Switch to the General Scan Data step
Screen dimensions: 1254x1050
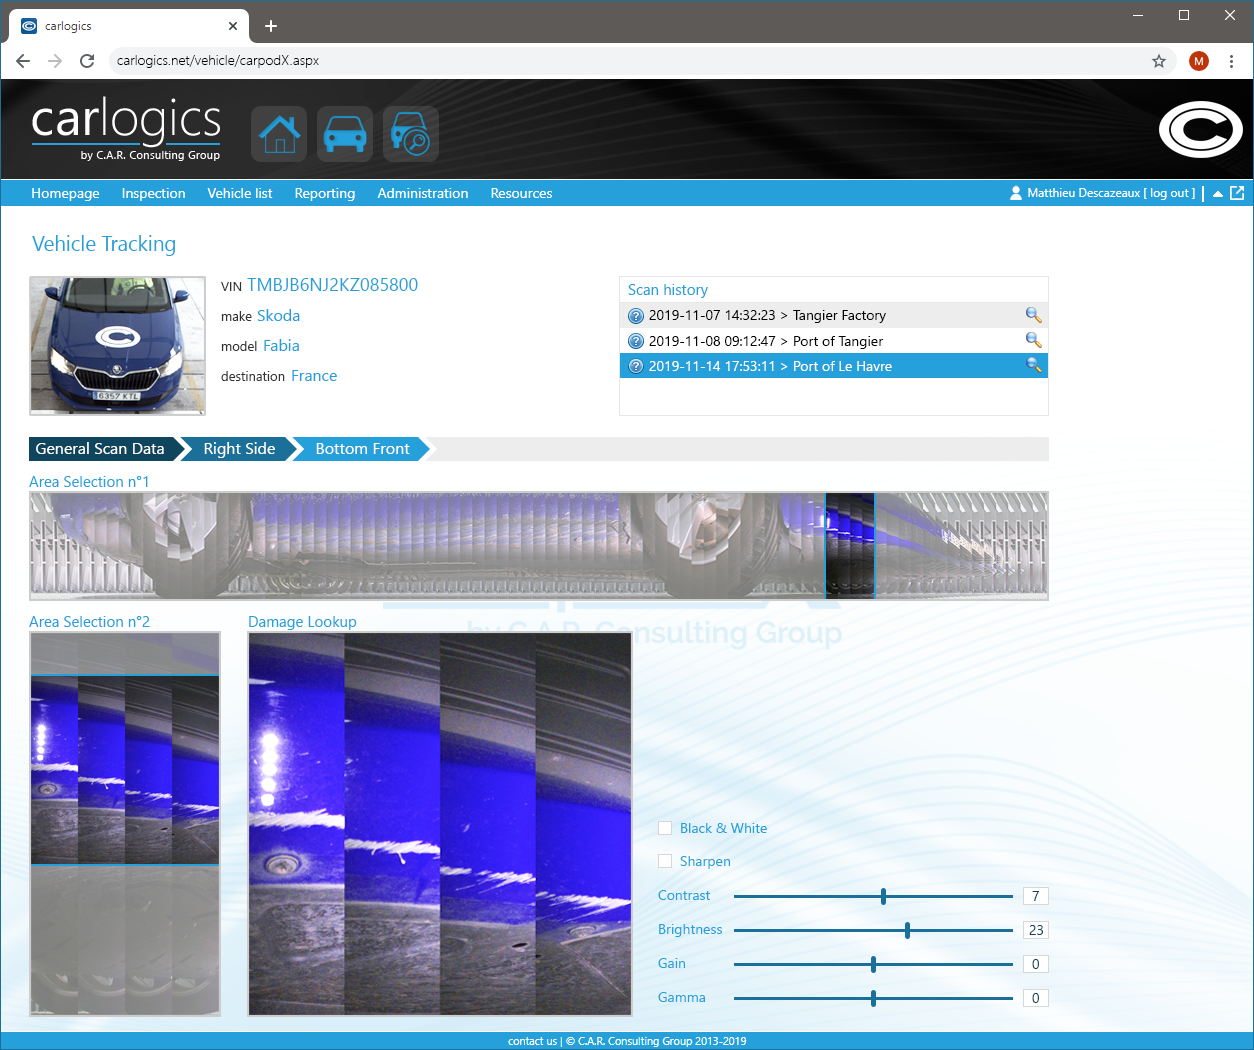pyautogui.click(x=105, y=449)
